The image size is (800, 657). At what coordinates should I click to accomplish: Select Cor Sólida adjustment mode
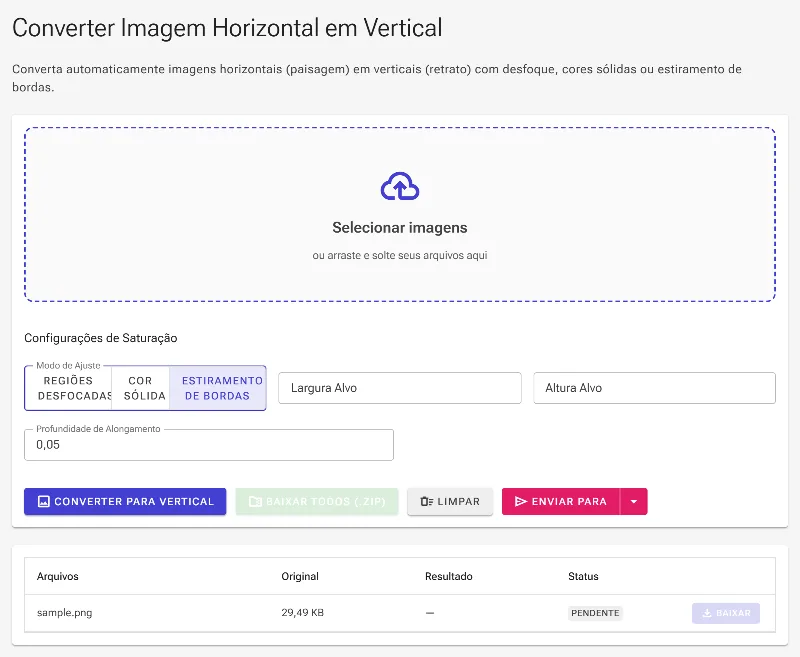coord(140,388)
